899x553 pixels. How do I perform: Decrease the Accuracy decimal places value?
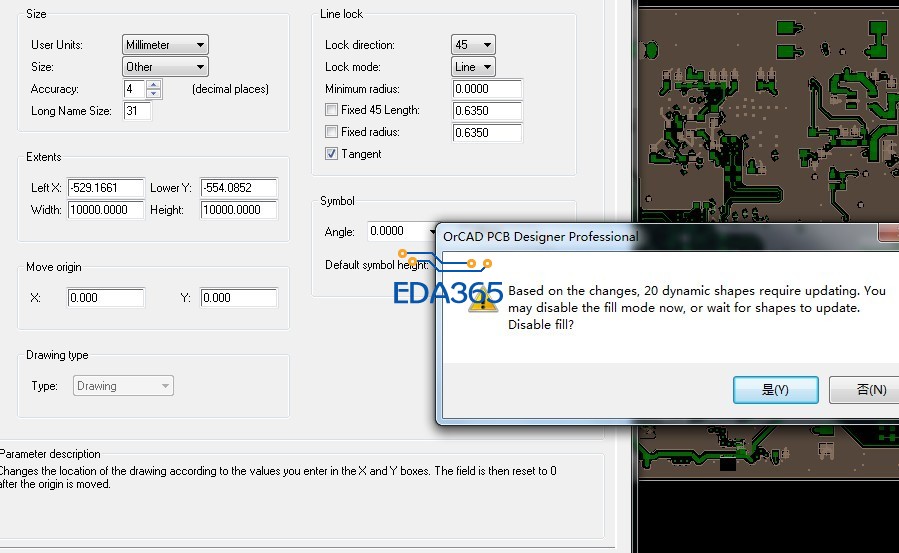click(x=153, y=93)
